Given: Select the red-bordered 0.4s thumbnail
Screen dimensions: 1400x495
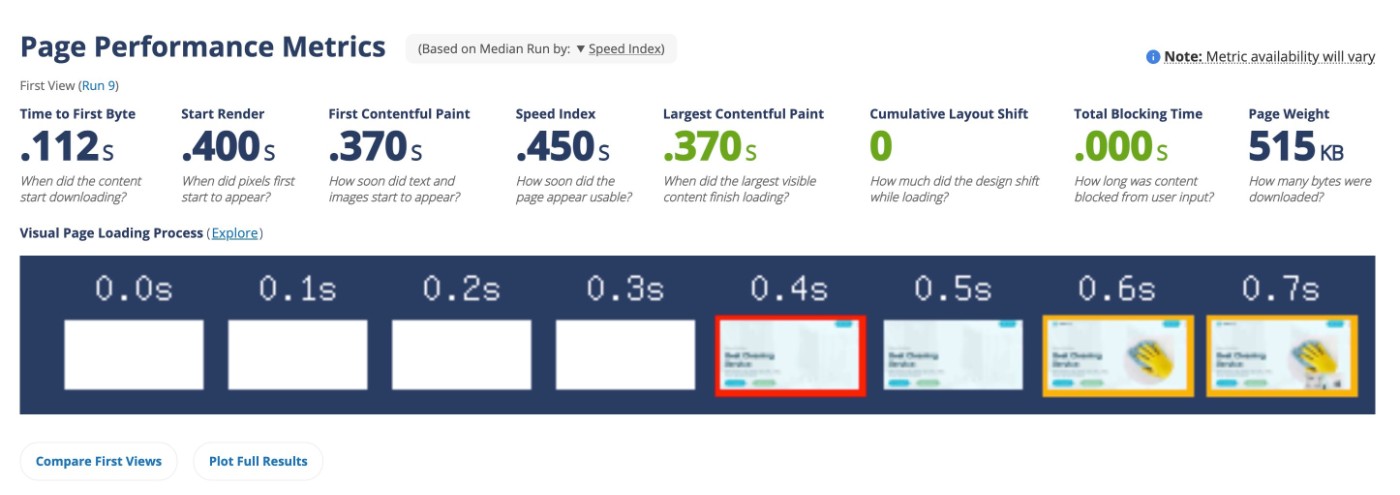Looking at the screenshot, I should point(789,356).
